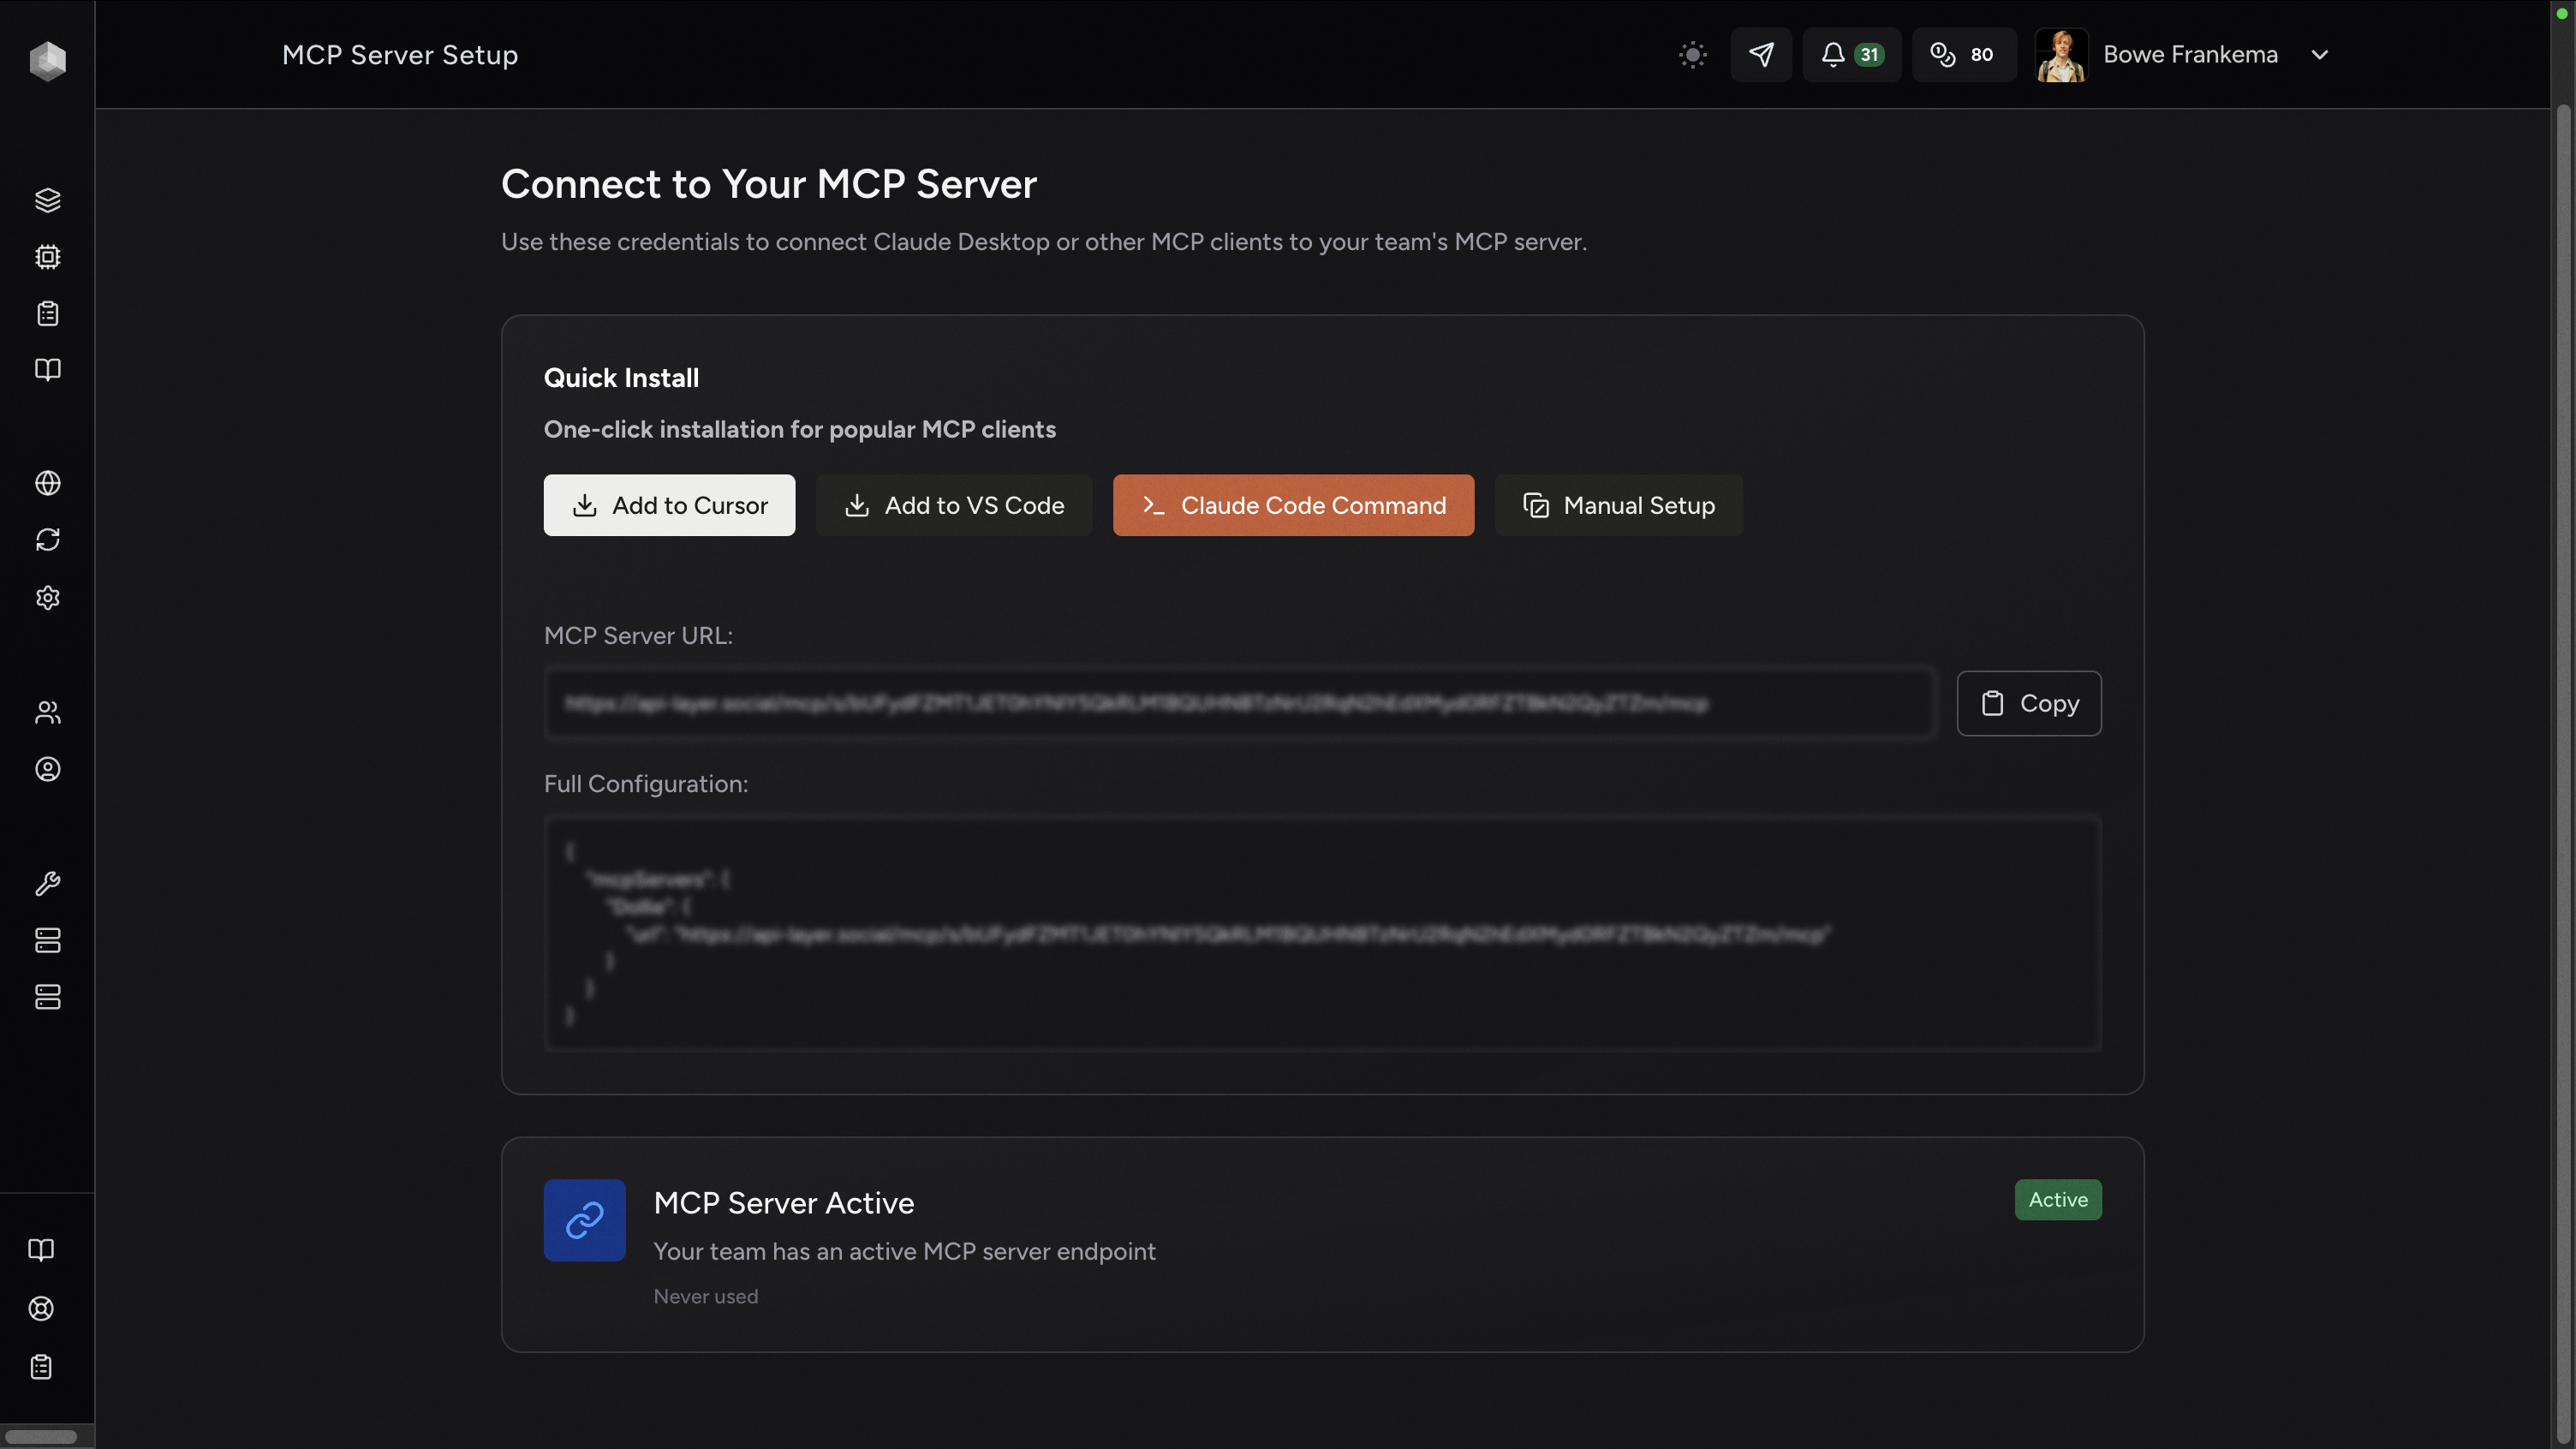Click the refresh sync sidebar icon
The width and height of the screenshot is (2576, 1449).
point(47,540)
